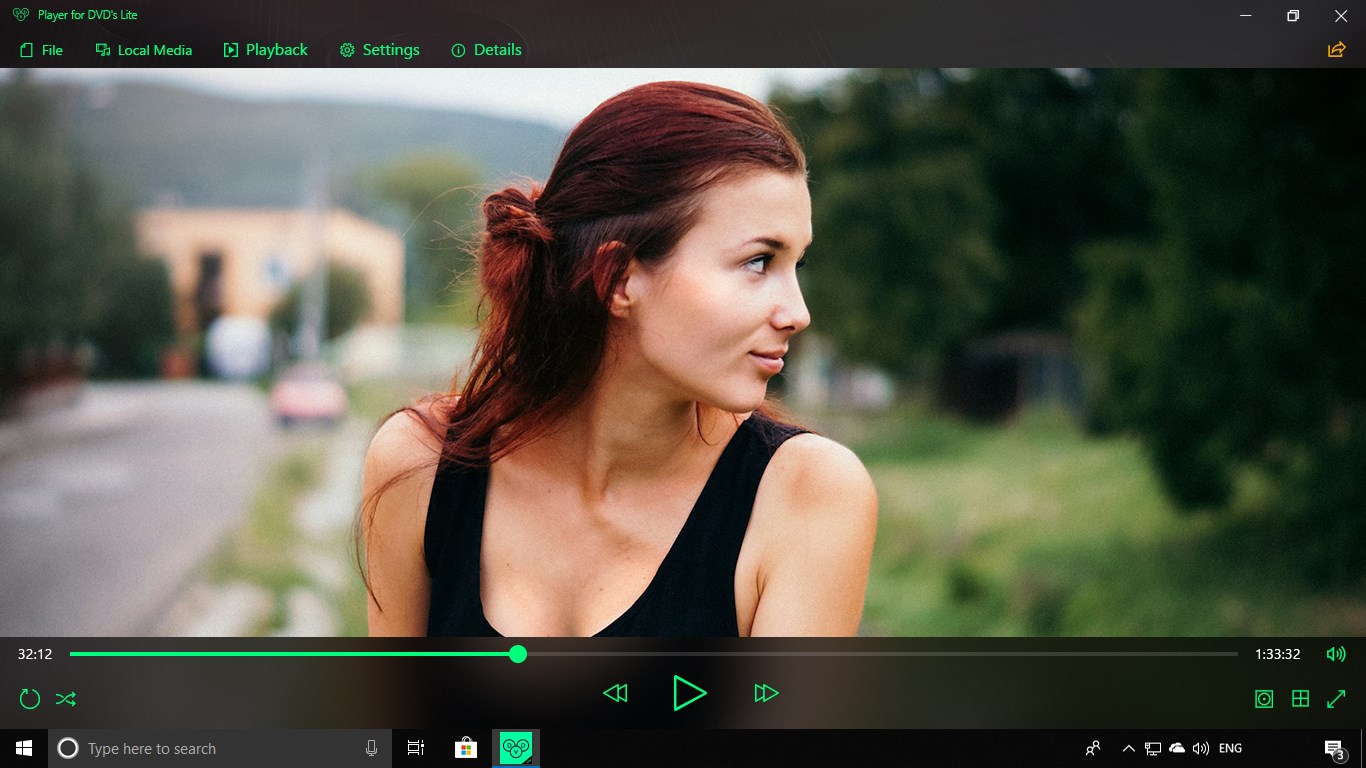Click the playback progress slider handle
The width and height of the screenshot is (1366, 768).
click(x=518, y=654)
